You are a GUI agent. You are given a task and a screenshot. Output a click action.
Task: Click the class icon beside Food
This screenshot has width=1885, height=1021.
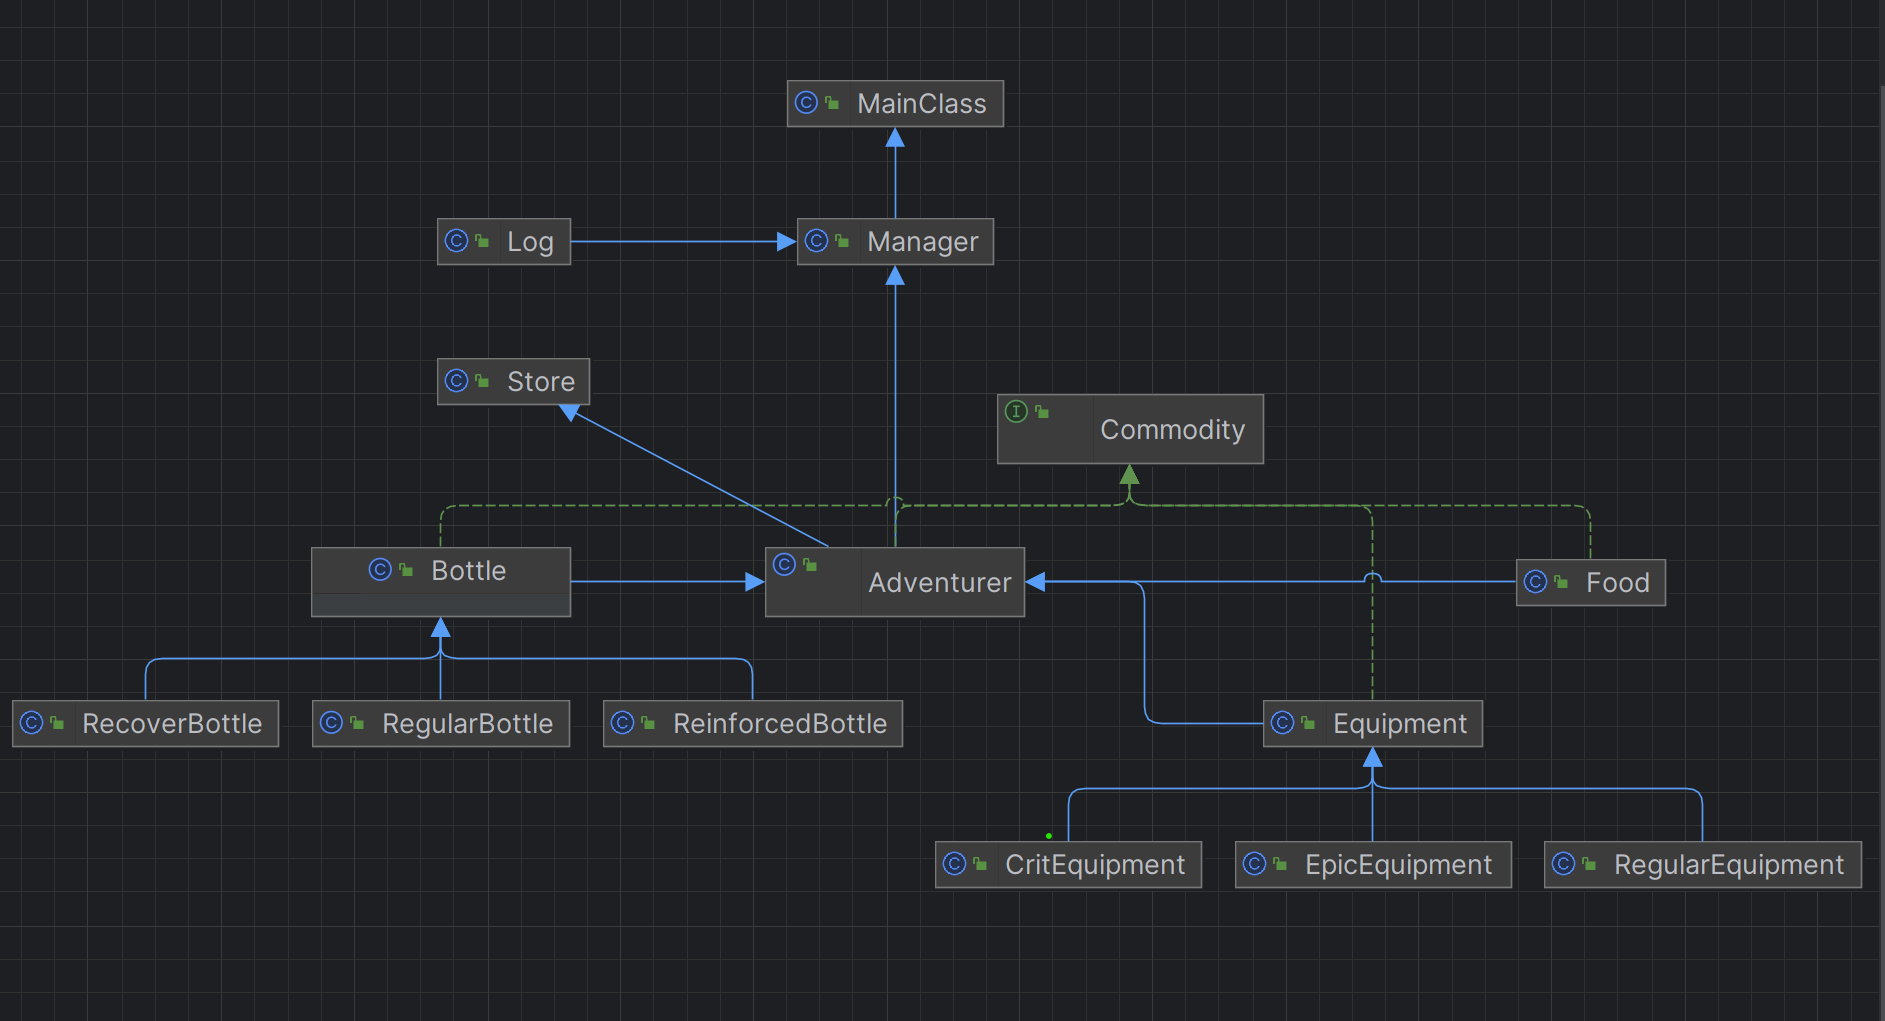point(1535,582)
